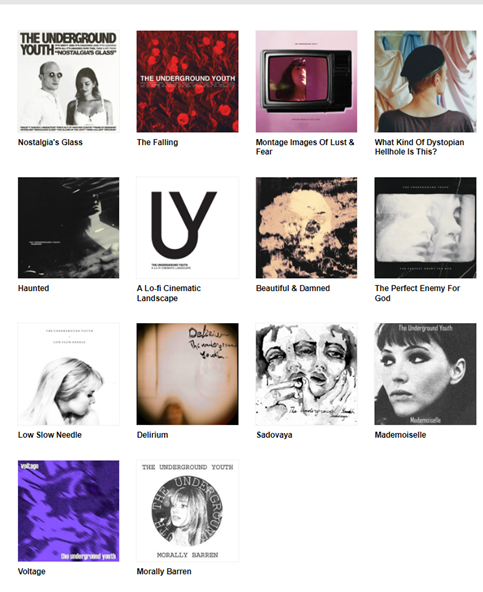Viewport: 483px width, 592px height.
Task: Go to the A Lo-fi Cinematic Landscape title
Action: (x=169, y=293)
